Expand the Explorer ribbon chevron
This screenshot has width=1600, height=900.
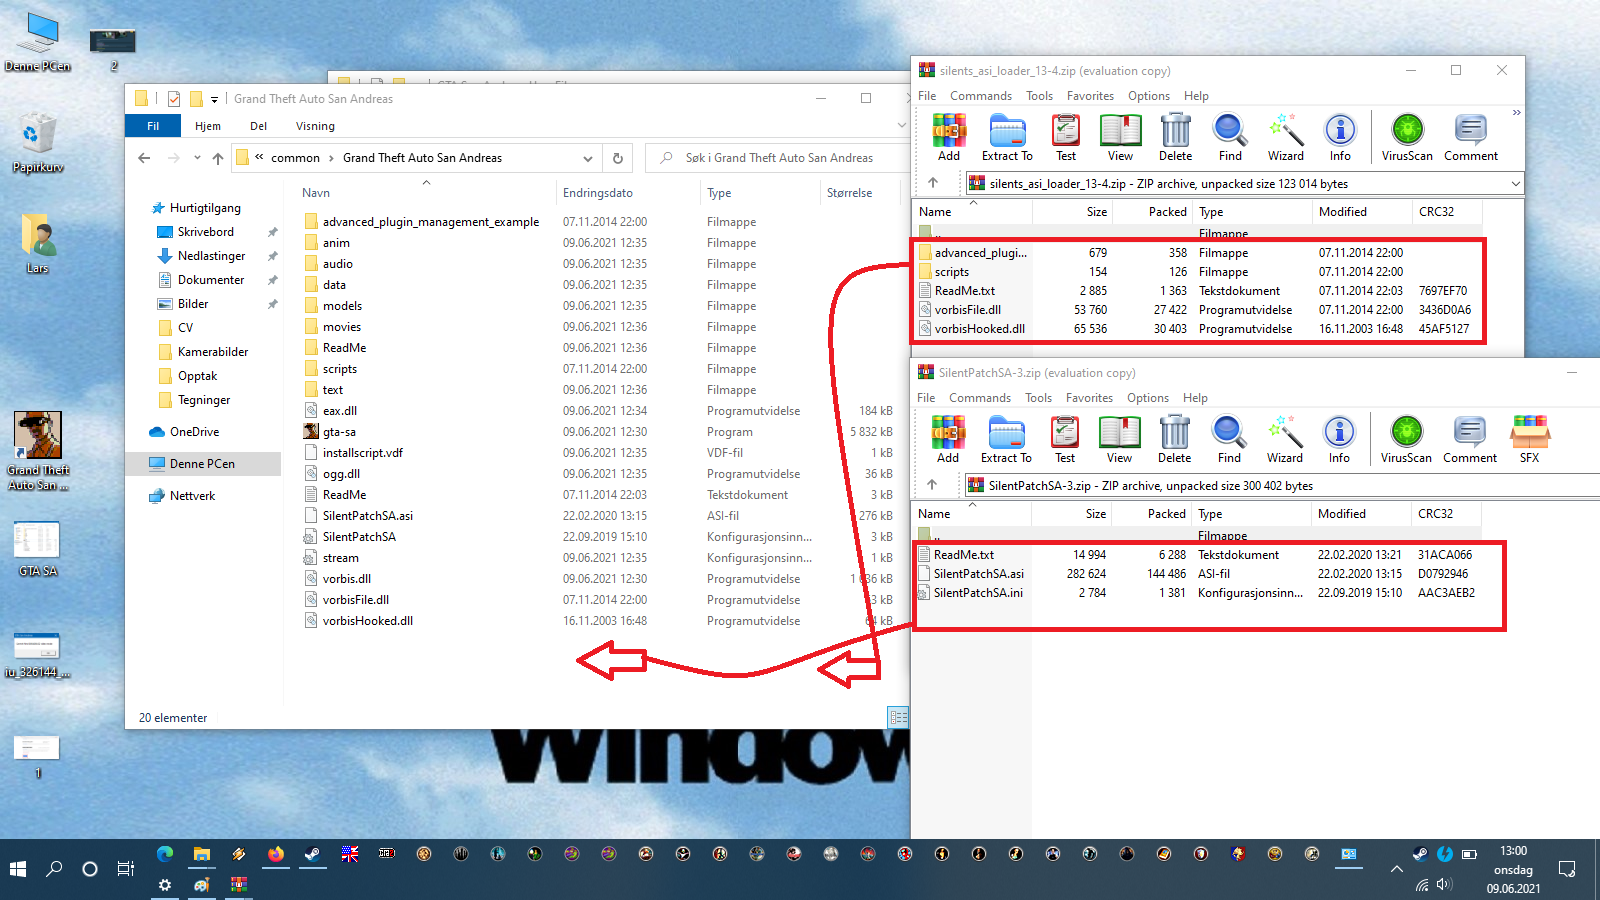point(901,126)
